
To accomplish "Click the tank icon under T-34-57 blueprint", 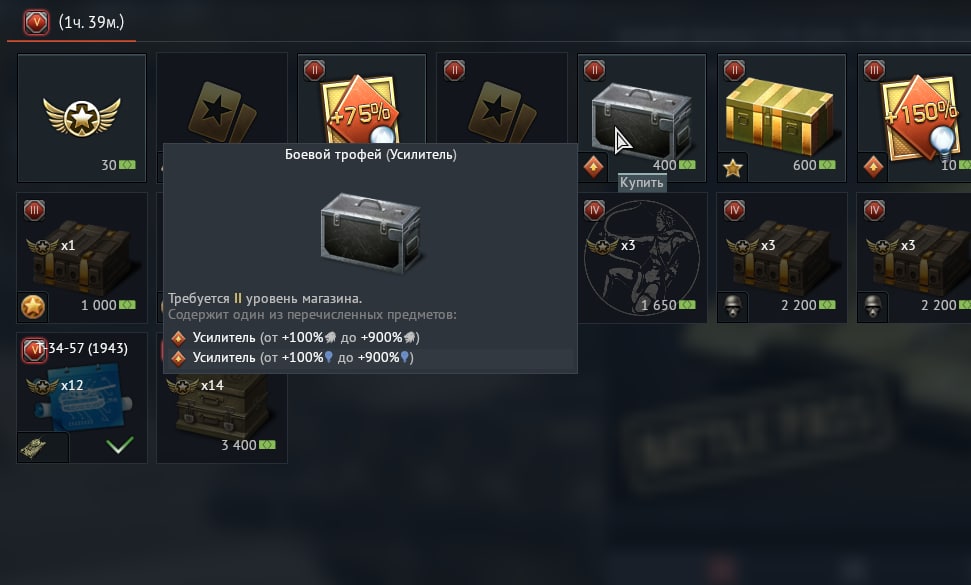I will 33,447.
